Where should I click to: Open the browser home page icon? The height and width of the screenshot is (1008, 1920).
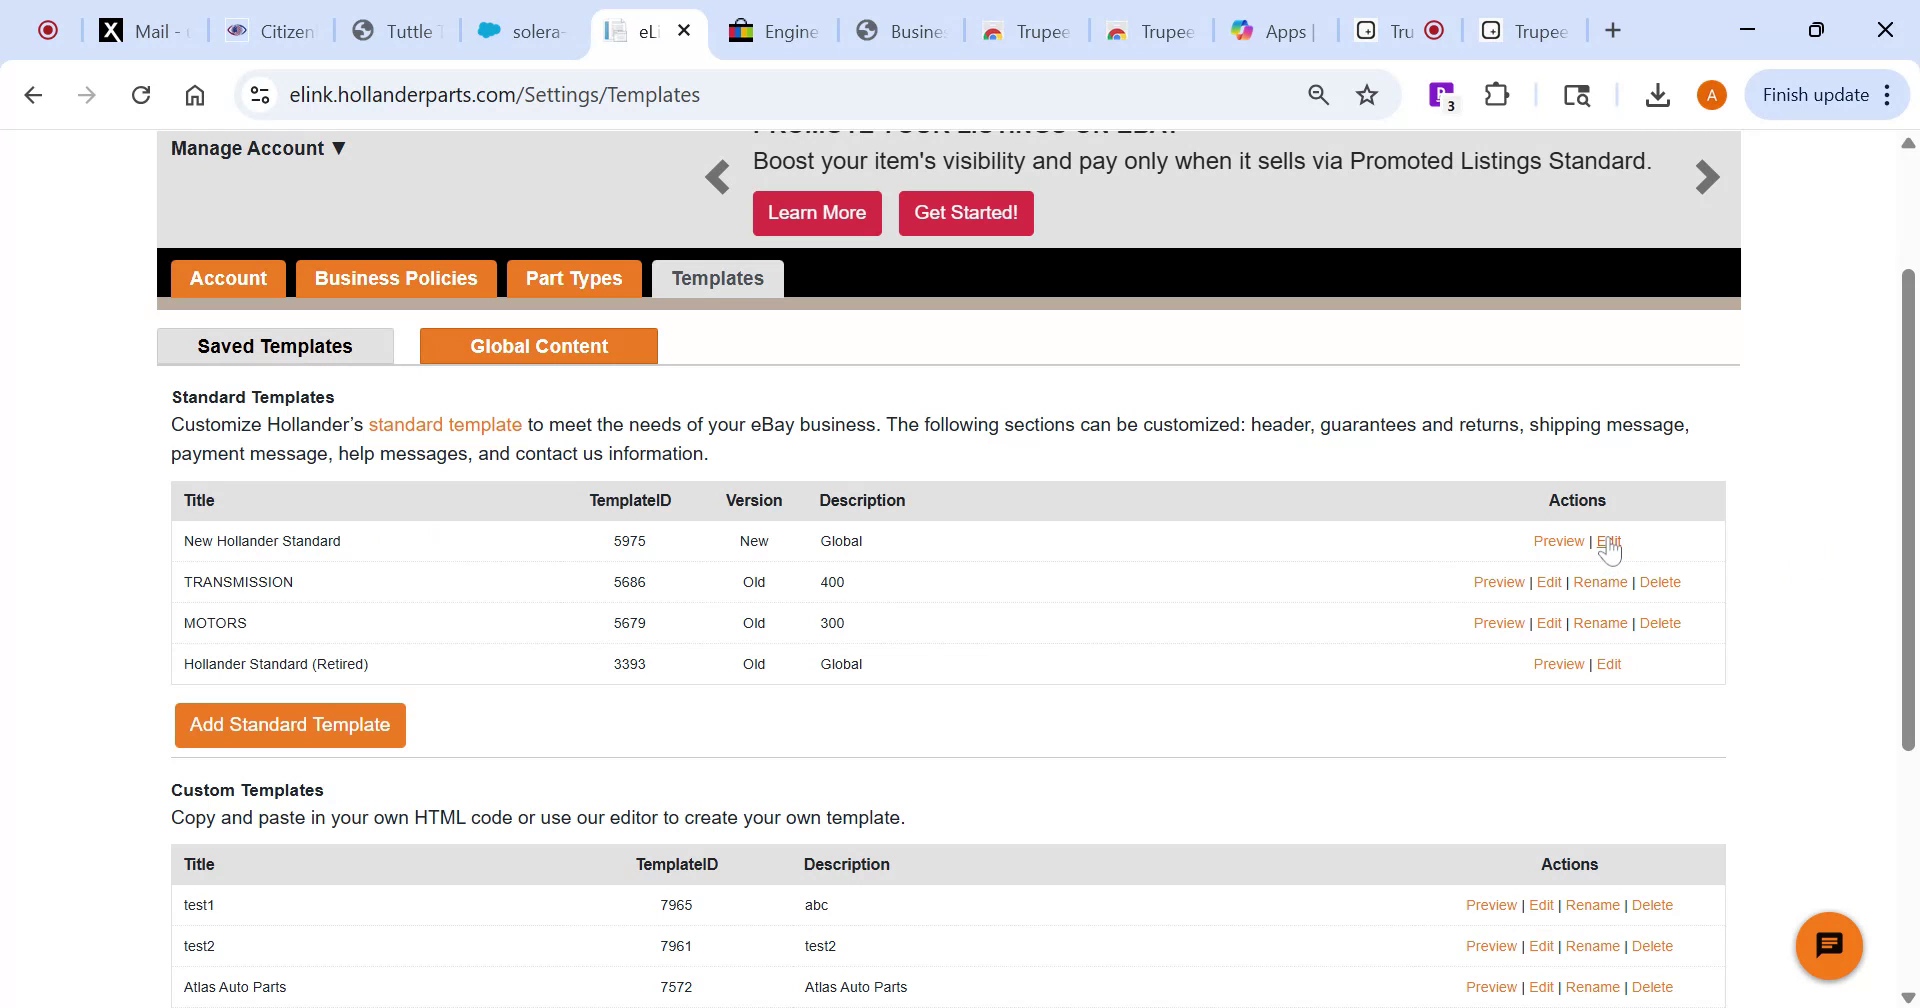194,94
